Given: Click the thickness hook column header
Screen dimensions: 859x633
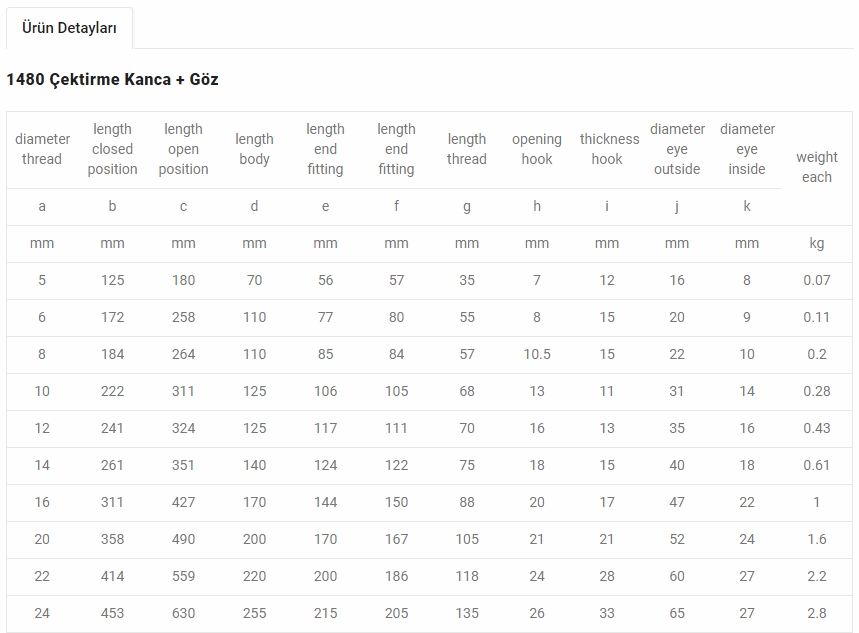Looking at the screenshot, I should [x=609, y=149].
